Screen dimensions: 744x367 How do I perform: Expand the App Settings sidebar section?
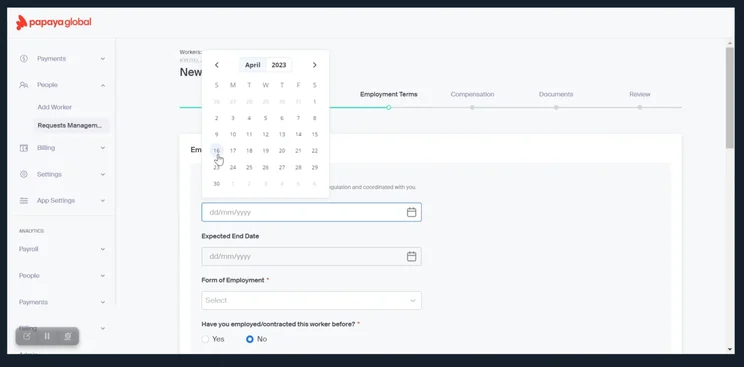103,201
